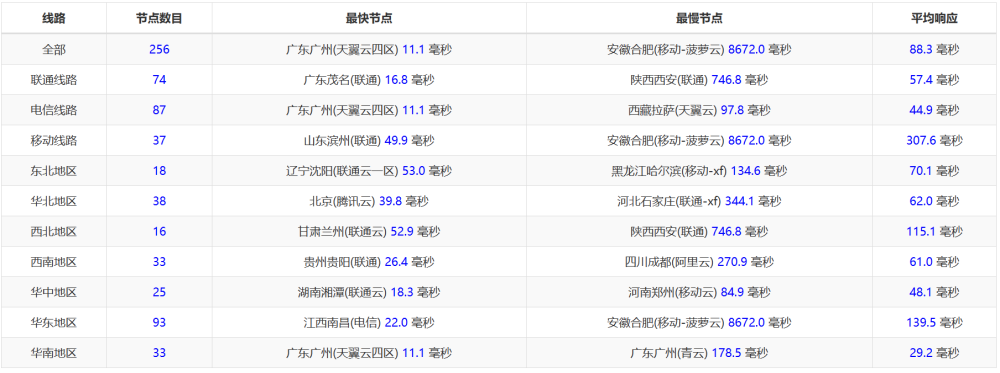Click slowest node 四川成都(阿里云) 270.9 毫秒
Screen dimensions: 1000x373
tap(699, 261)
